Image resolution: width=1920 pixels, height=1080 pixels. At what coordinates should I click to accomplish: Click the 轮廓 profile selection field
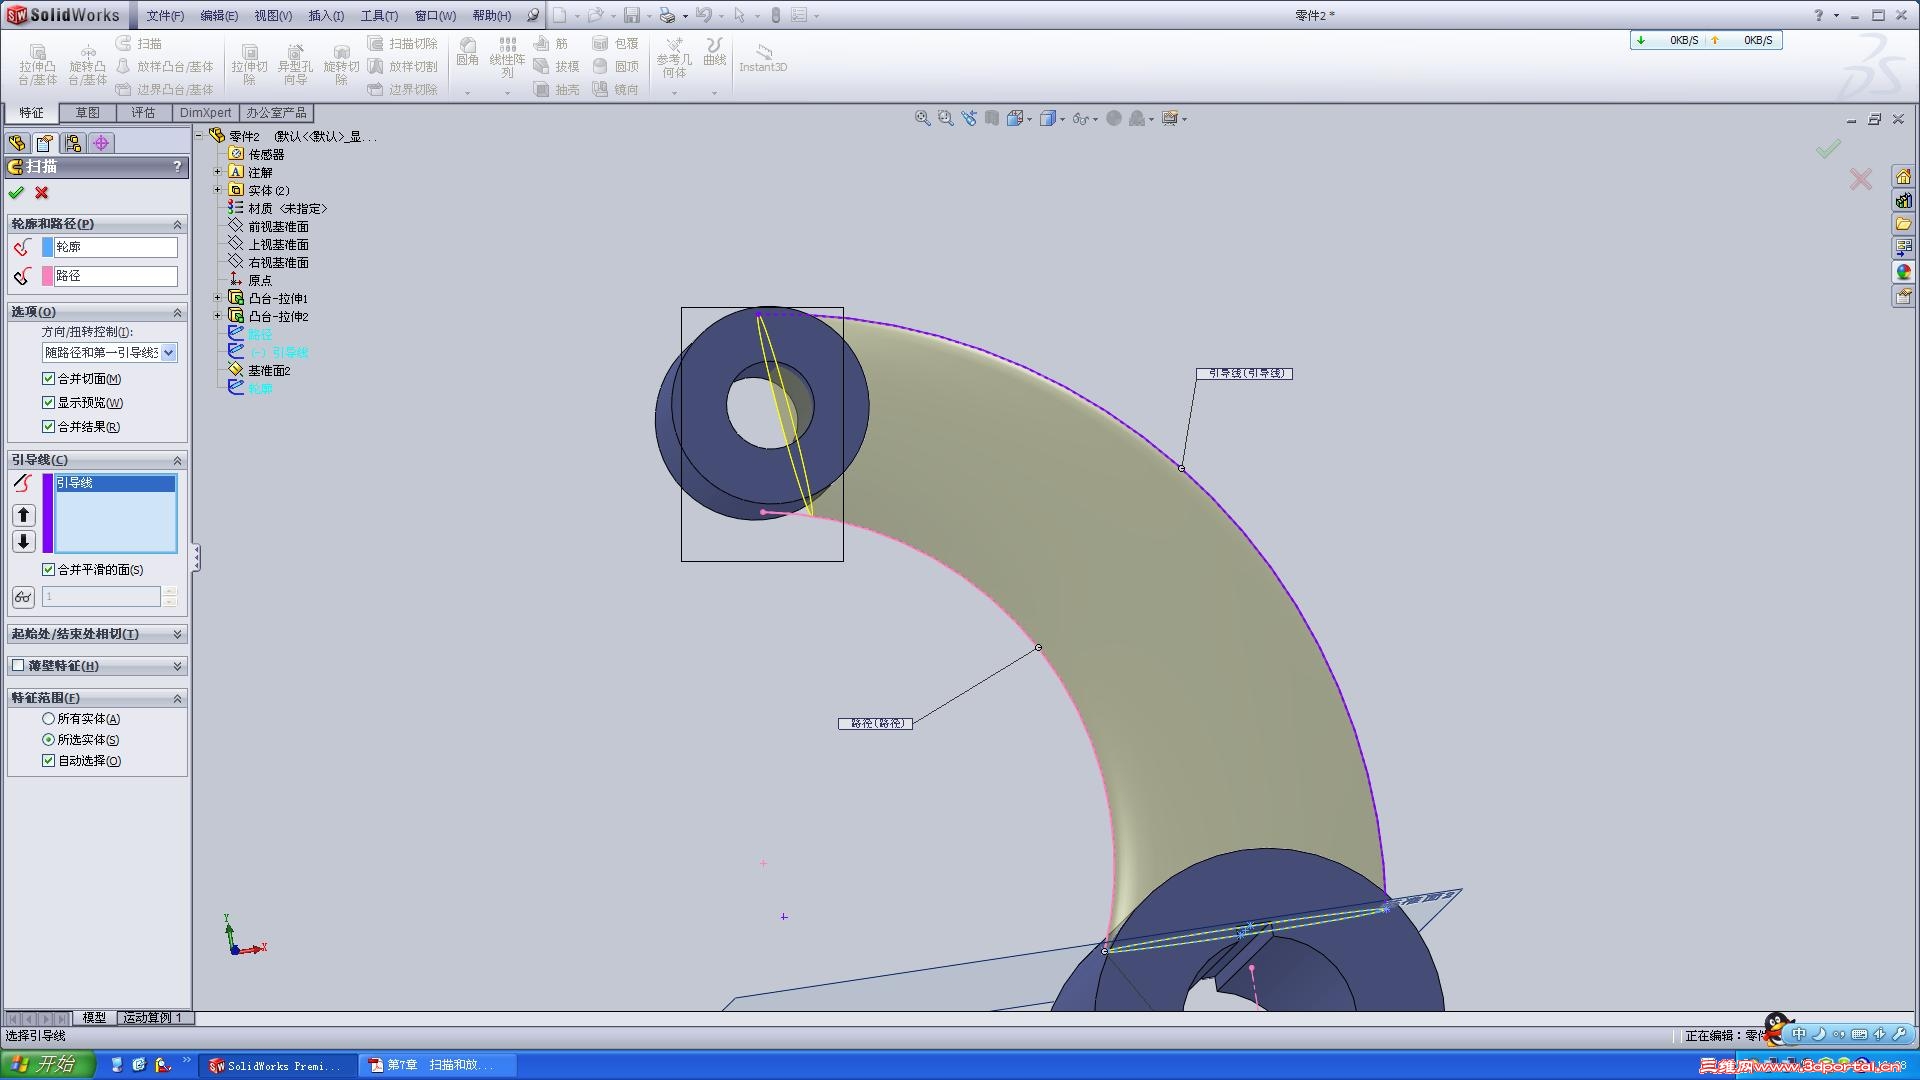point(116,247)
